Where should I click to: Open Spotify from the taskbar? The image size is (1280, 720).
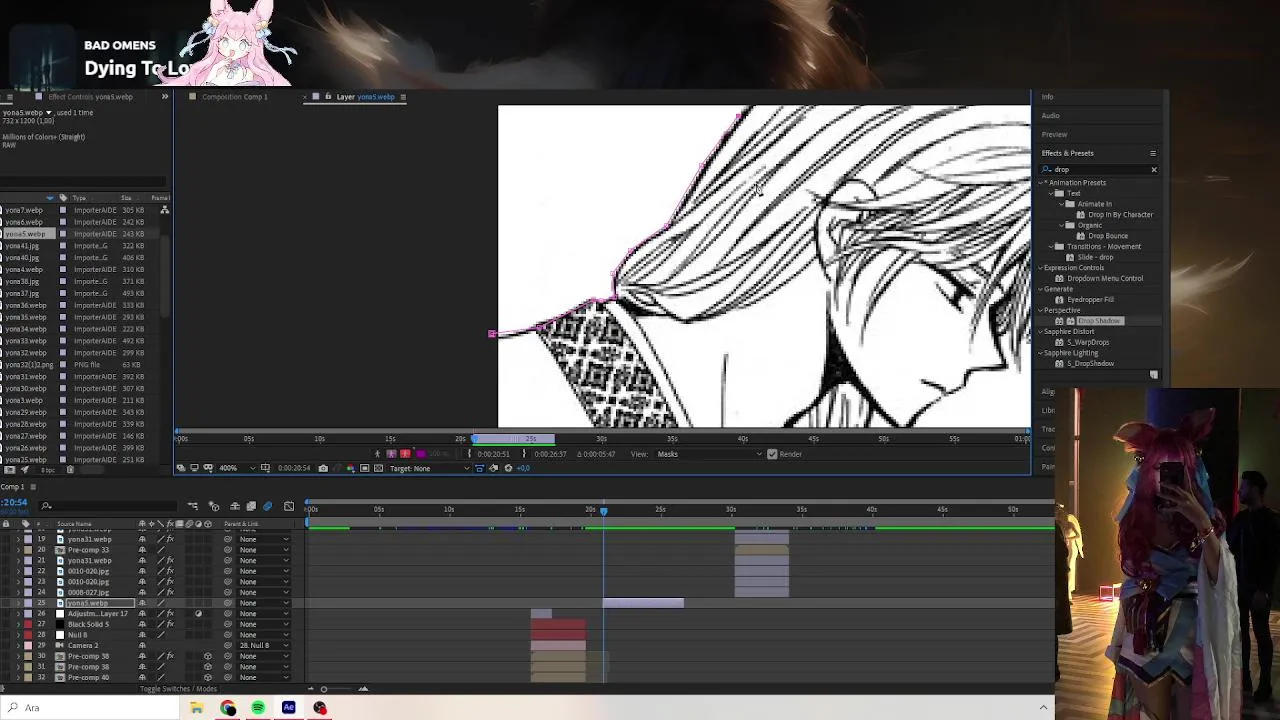tap(258, 708)
